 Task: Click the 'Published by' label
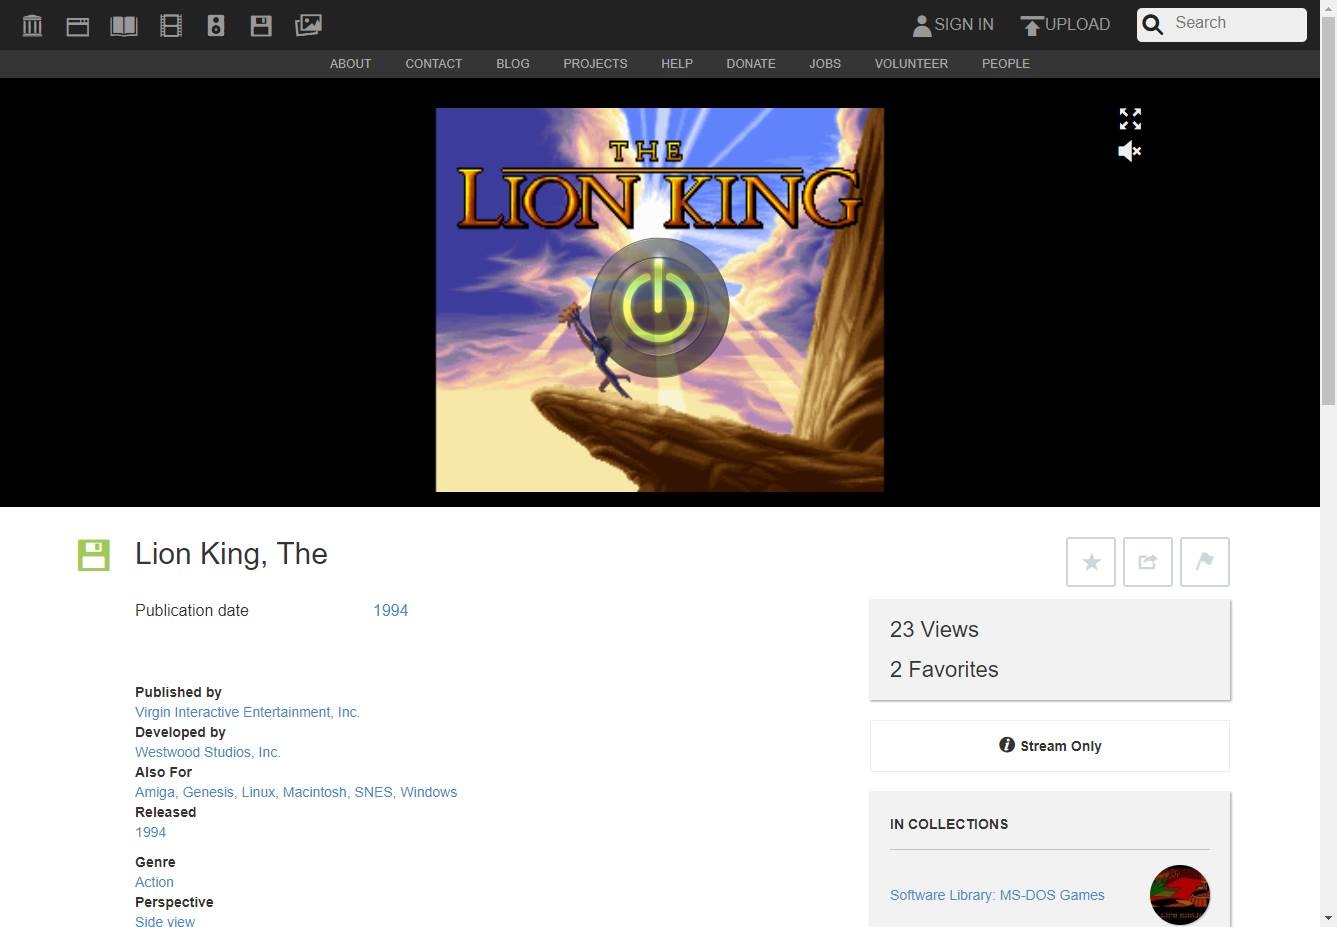(x=178, y=692)
